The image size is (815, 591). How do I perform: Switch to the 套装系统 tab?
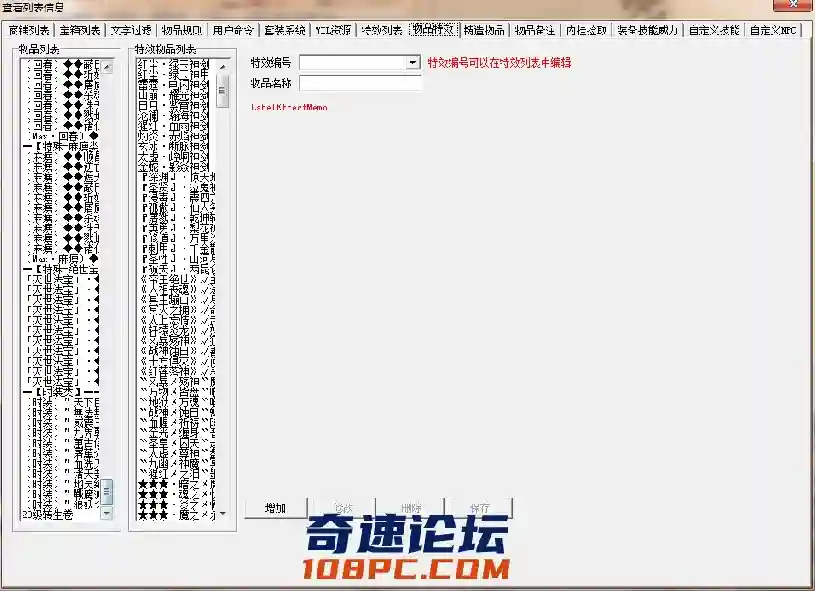tap(284, 30)
